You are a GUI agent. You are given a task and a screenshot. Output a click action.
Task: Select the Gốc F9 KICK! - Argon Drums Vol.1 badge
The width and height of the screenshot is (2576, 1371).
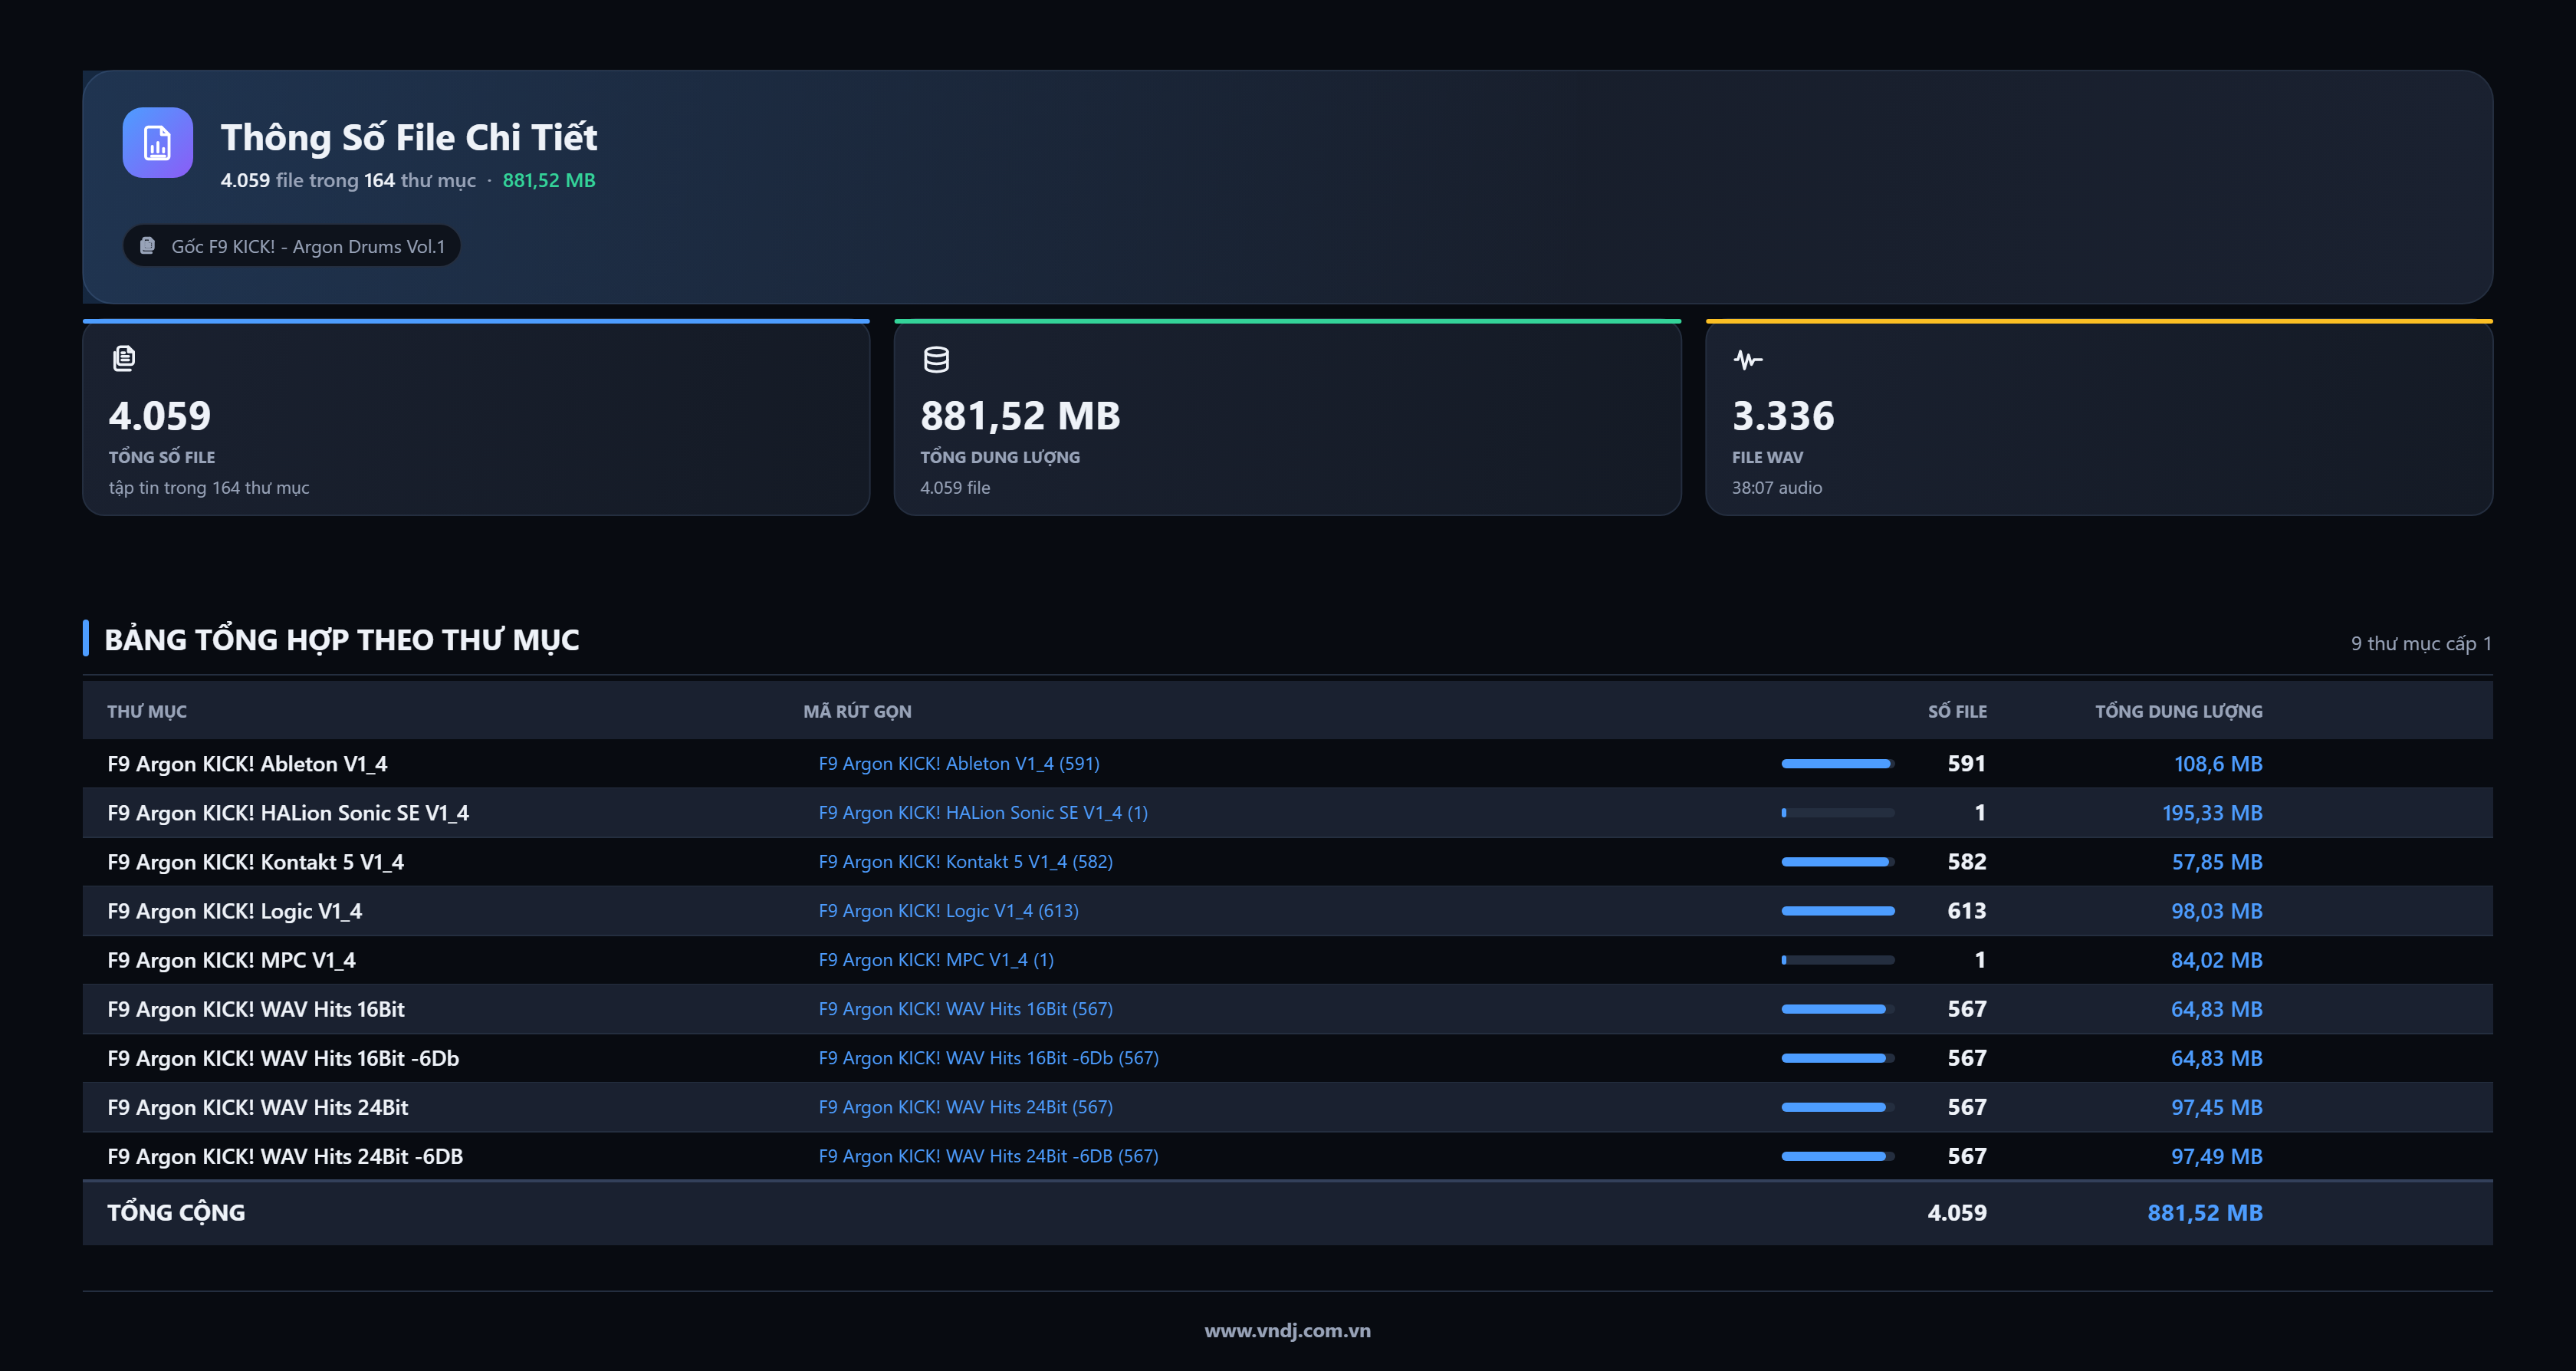291,246
